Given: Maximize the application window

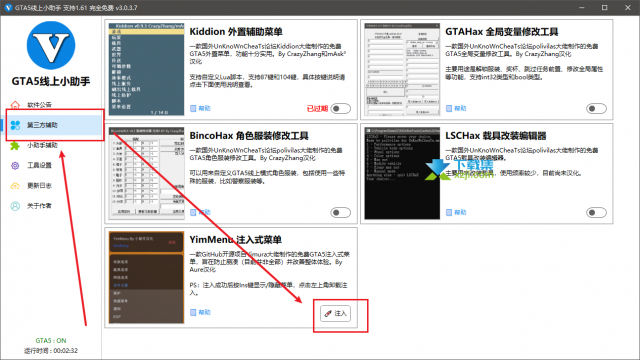Looking at the screenshot, I should (605, 8).
